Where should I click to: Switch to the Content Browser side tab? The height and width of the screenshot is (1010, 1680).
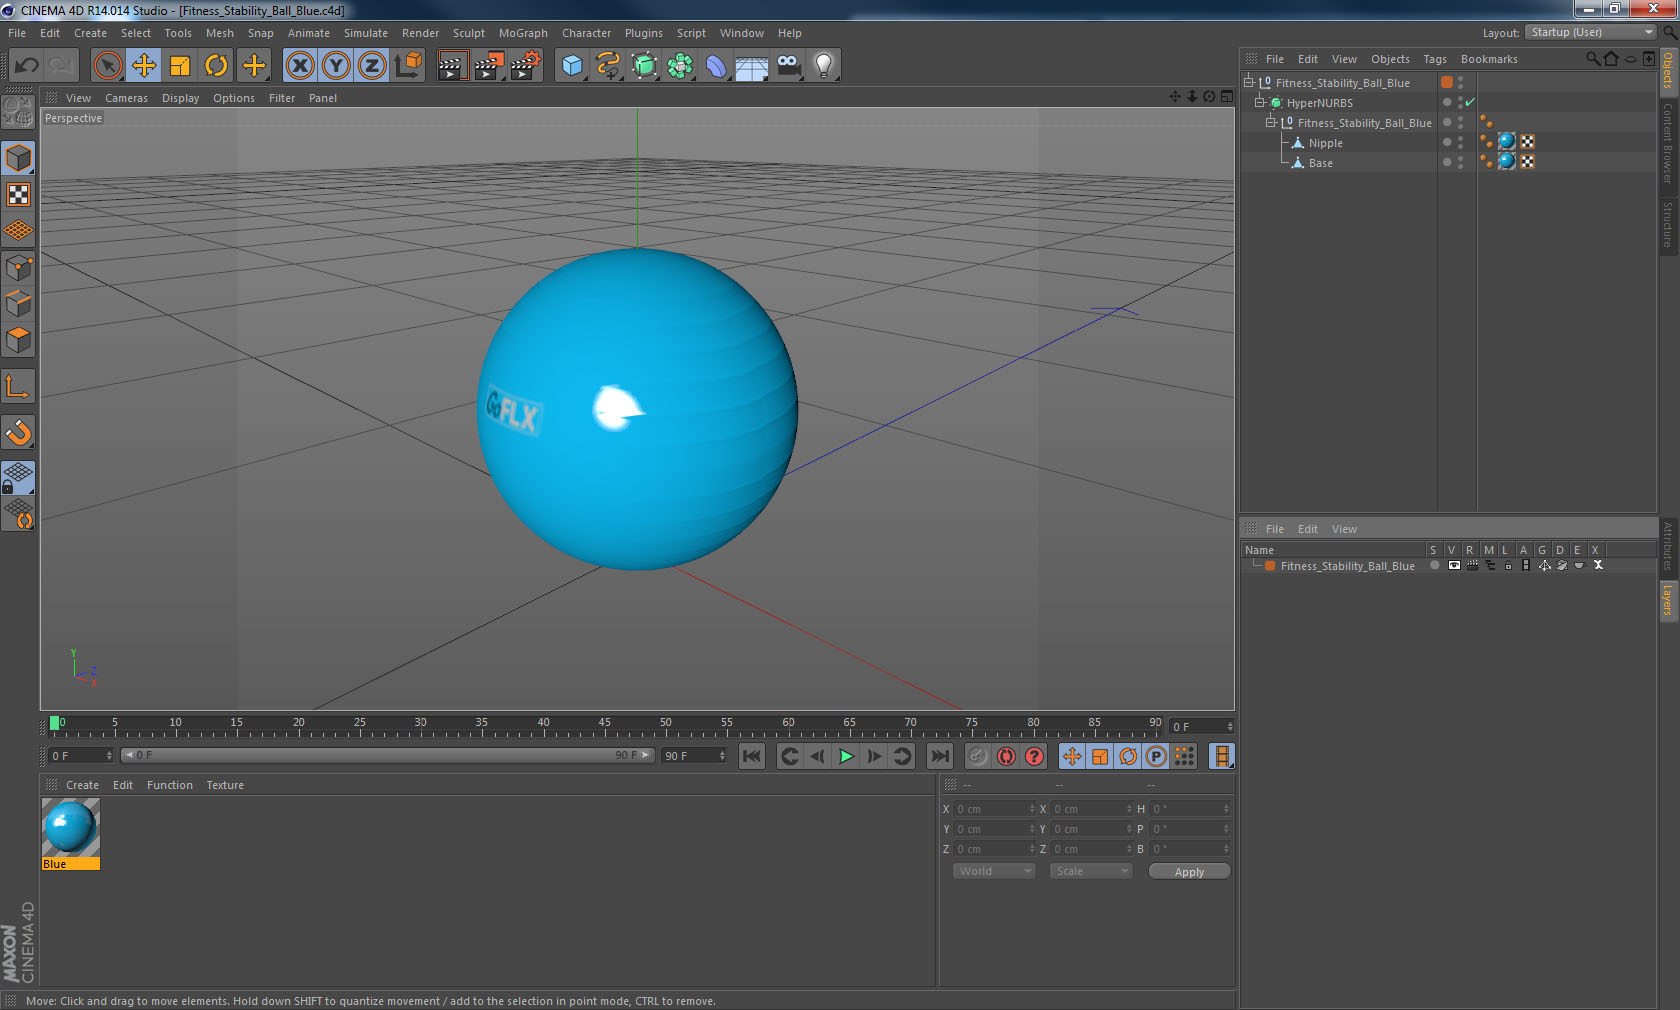[1668, 143]
